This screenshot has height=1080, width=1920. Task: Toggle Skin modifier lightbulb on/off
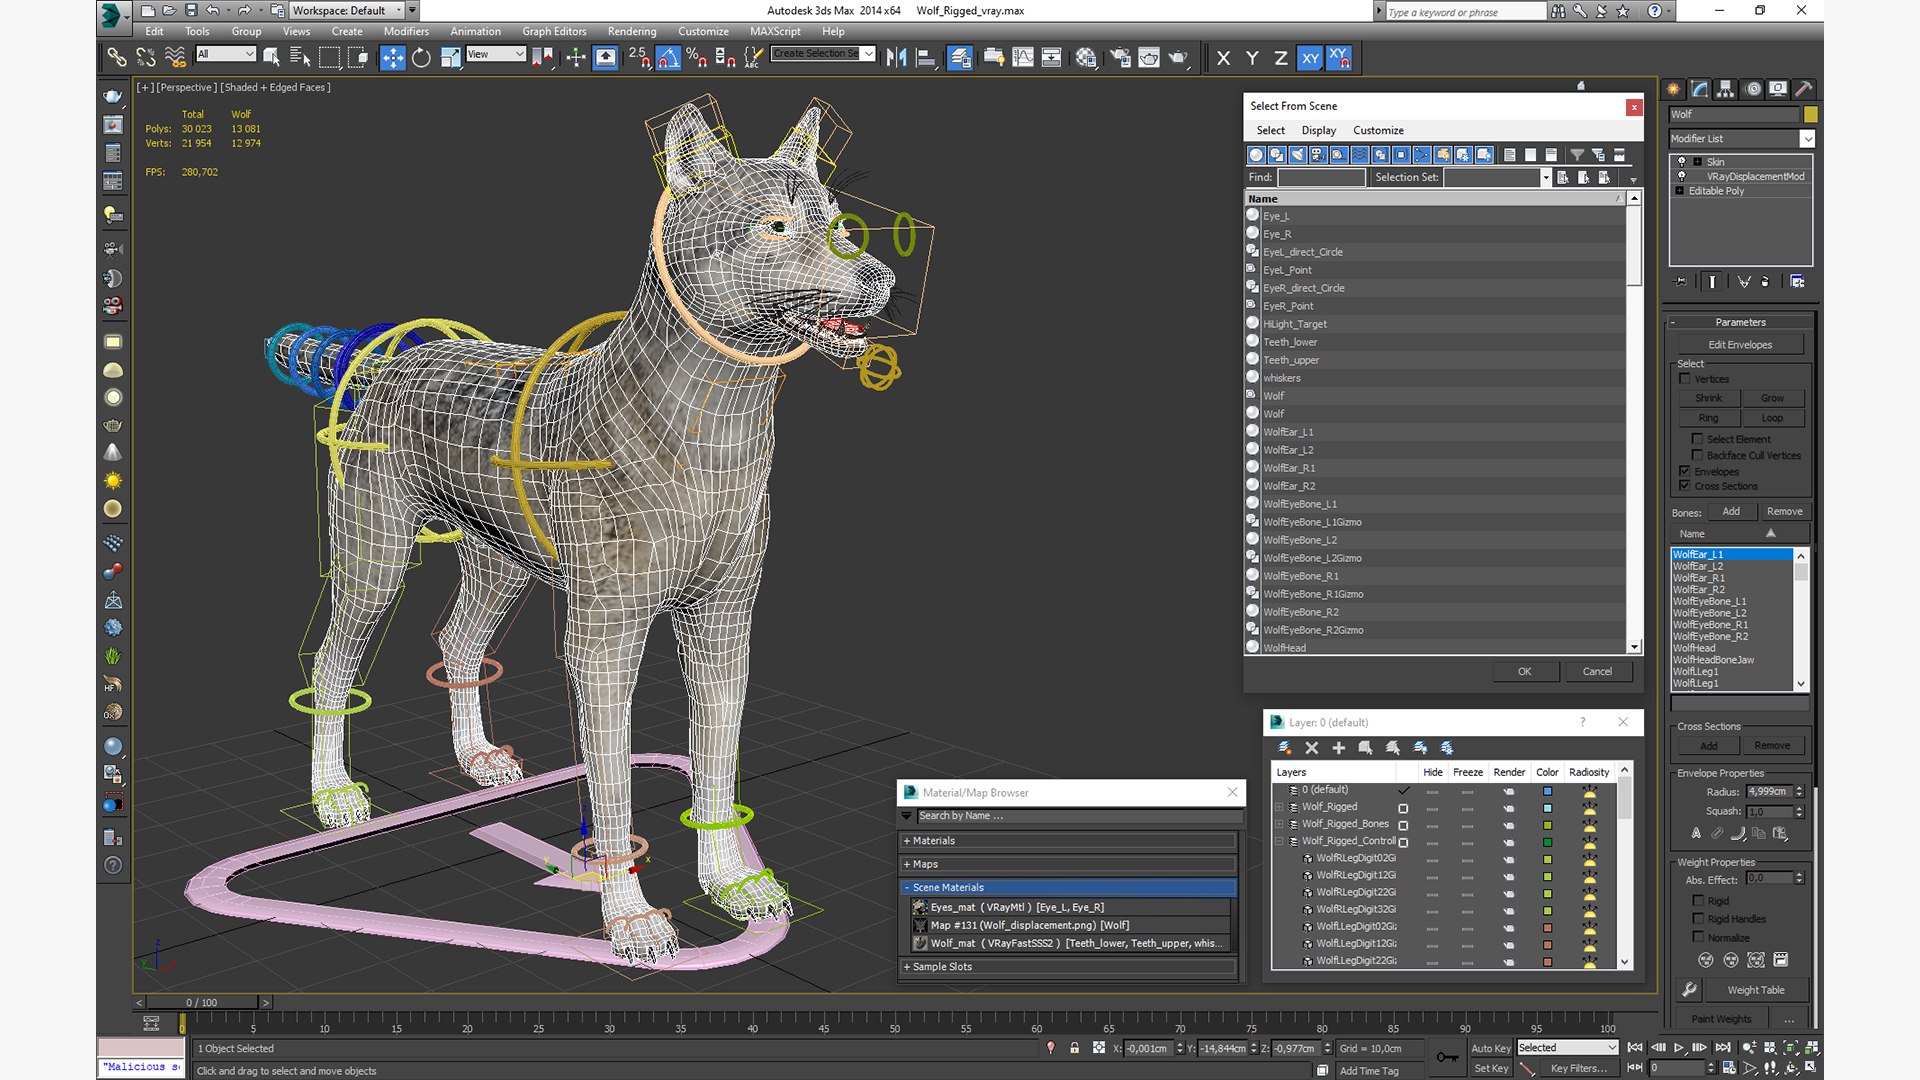(x=1681, y=161)
